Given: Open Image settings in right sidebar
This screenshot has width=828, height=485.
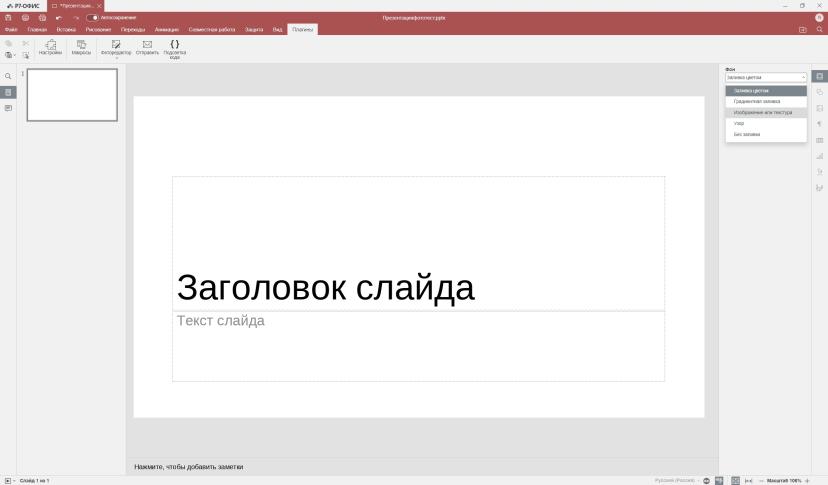Looking at the screenshot, I should (x=820, y=108).
